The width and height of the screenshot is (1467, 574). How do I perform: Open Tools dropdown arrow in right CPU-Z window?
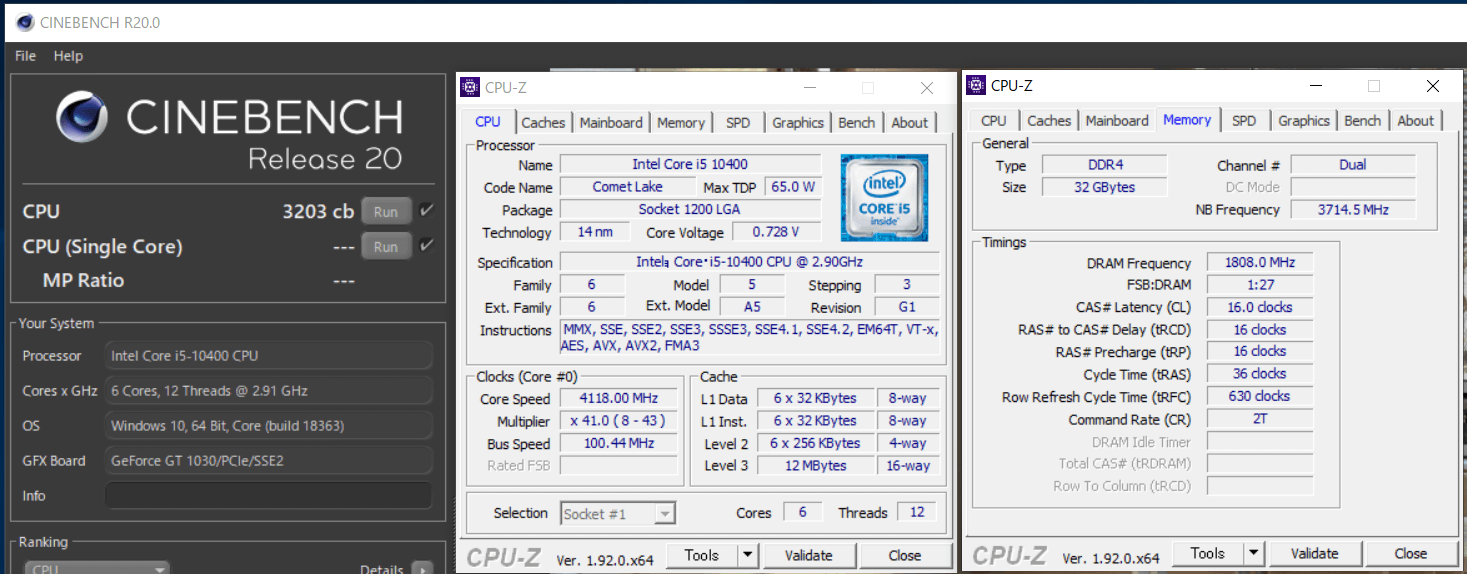click(x=1254, y=553)
